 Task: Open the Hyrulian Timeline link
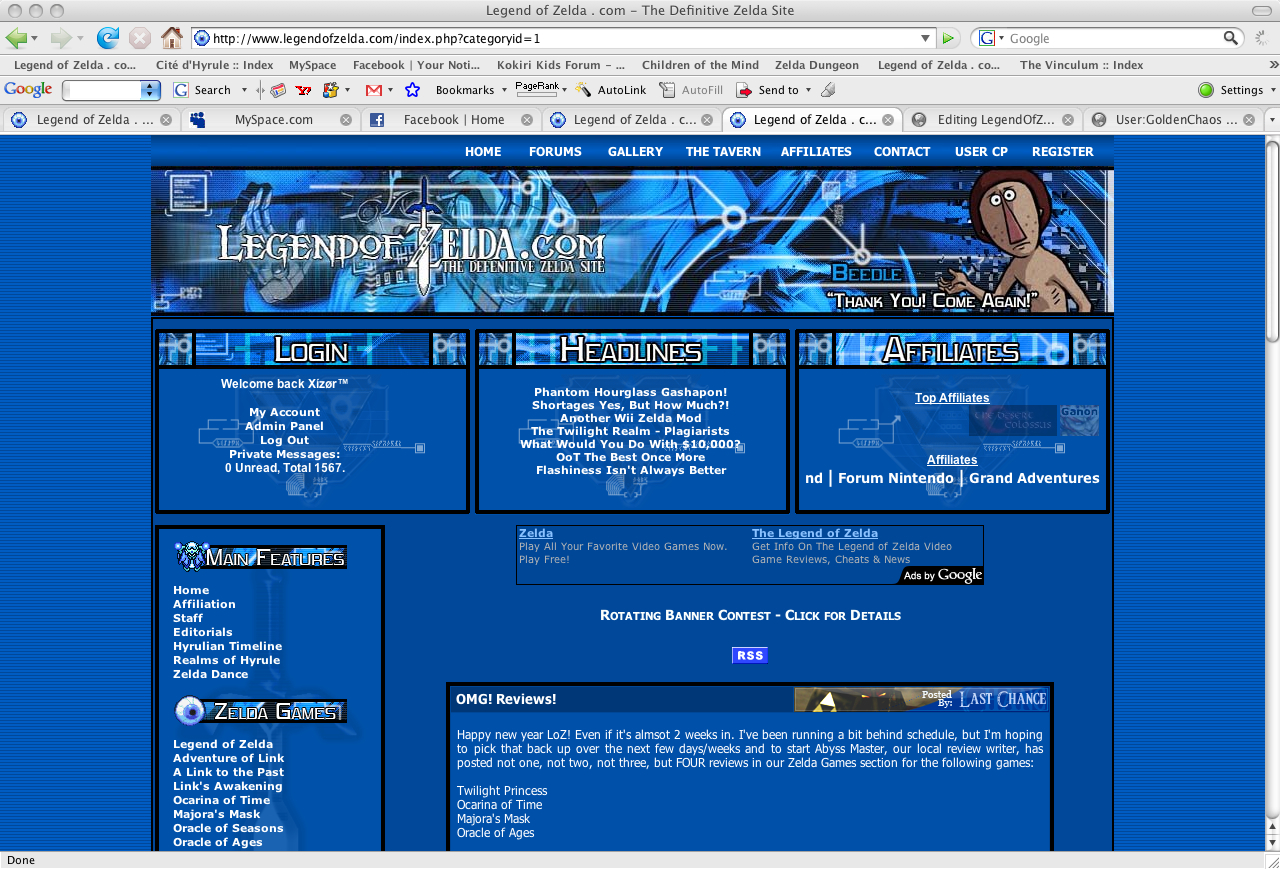coord(227,646)
